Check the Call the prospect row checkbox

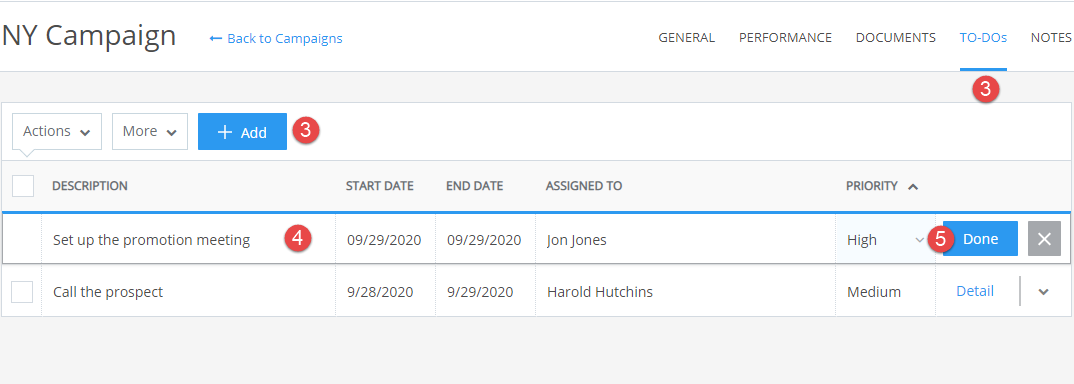(23, 292)
